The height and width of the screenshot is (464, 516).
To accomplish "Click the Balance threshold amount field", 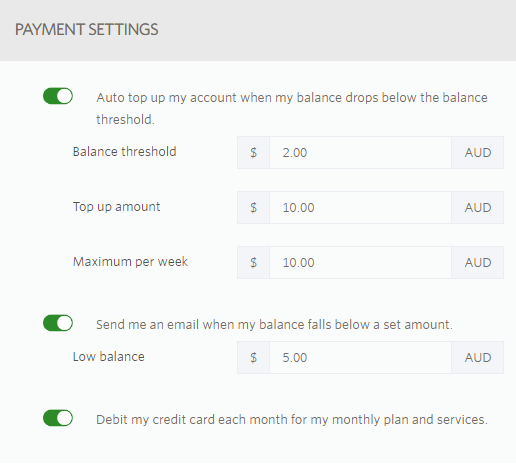I will tap(360, 152).
